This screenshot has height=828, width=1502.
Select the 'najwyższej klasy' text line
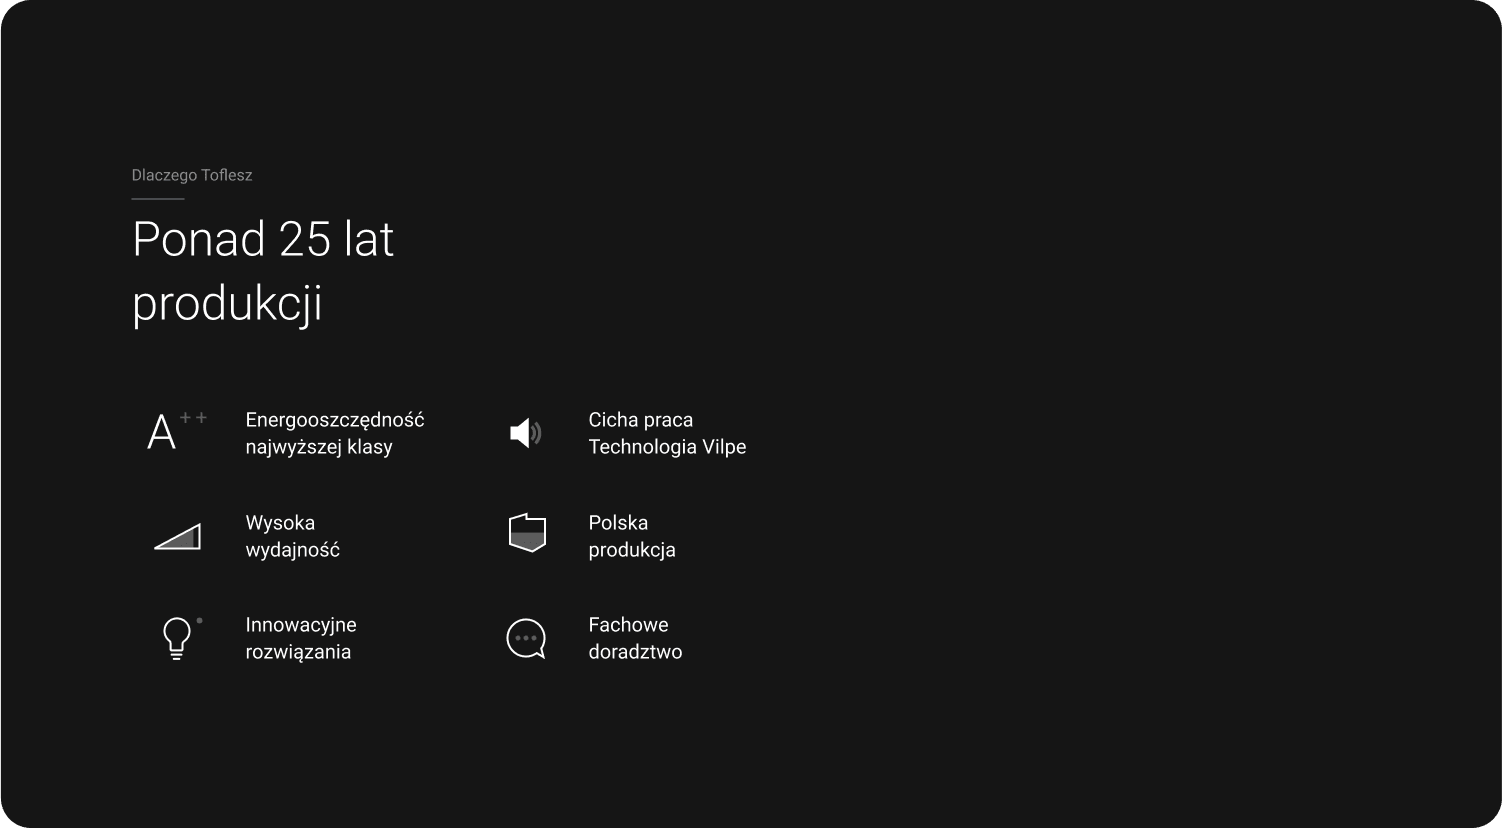318,447
